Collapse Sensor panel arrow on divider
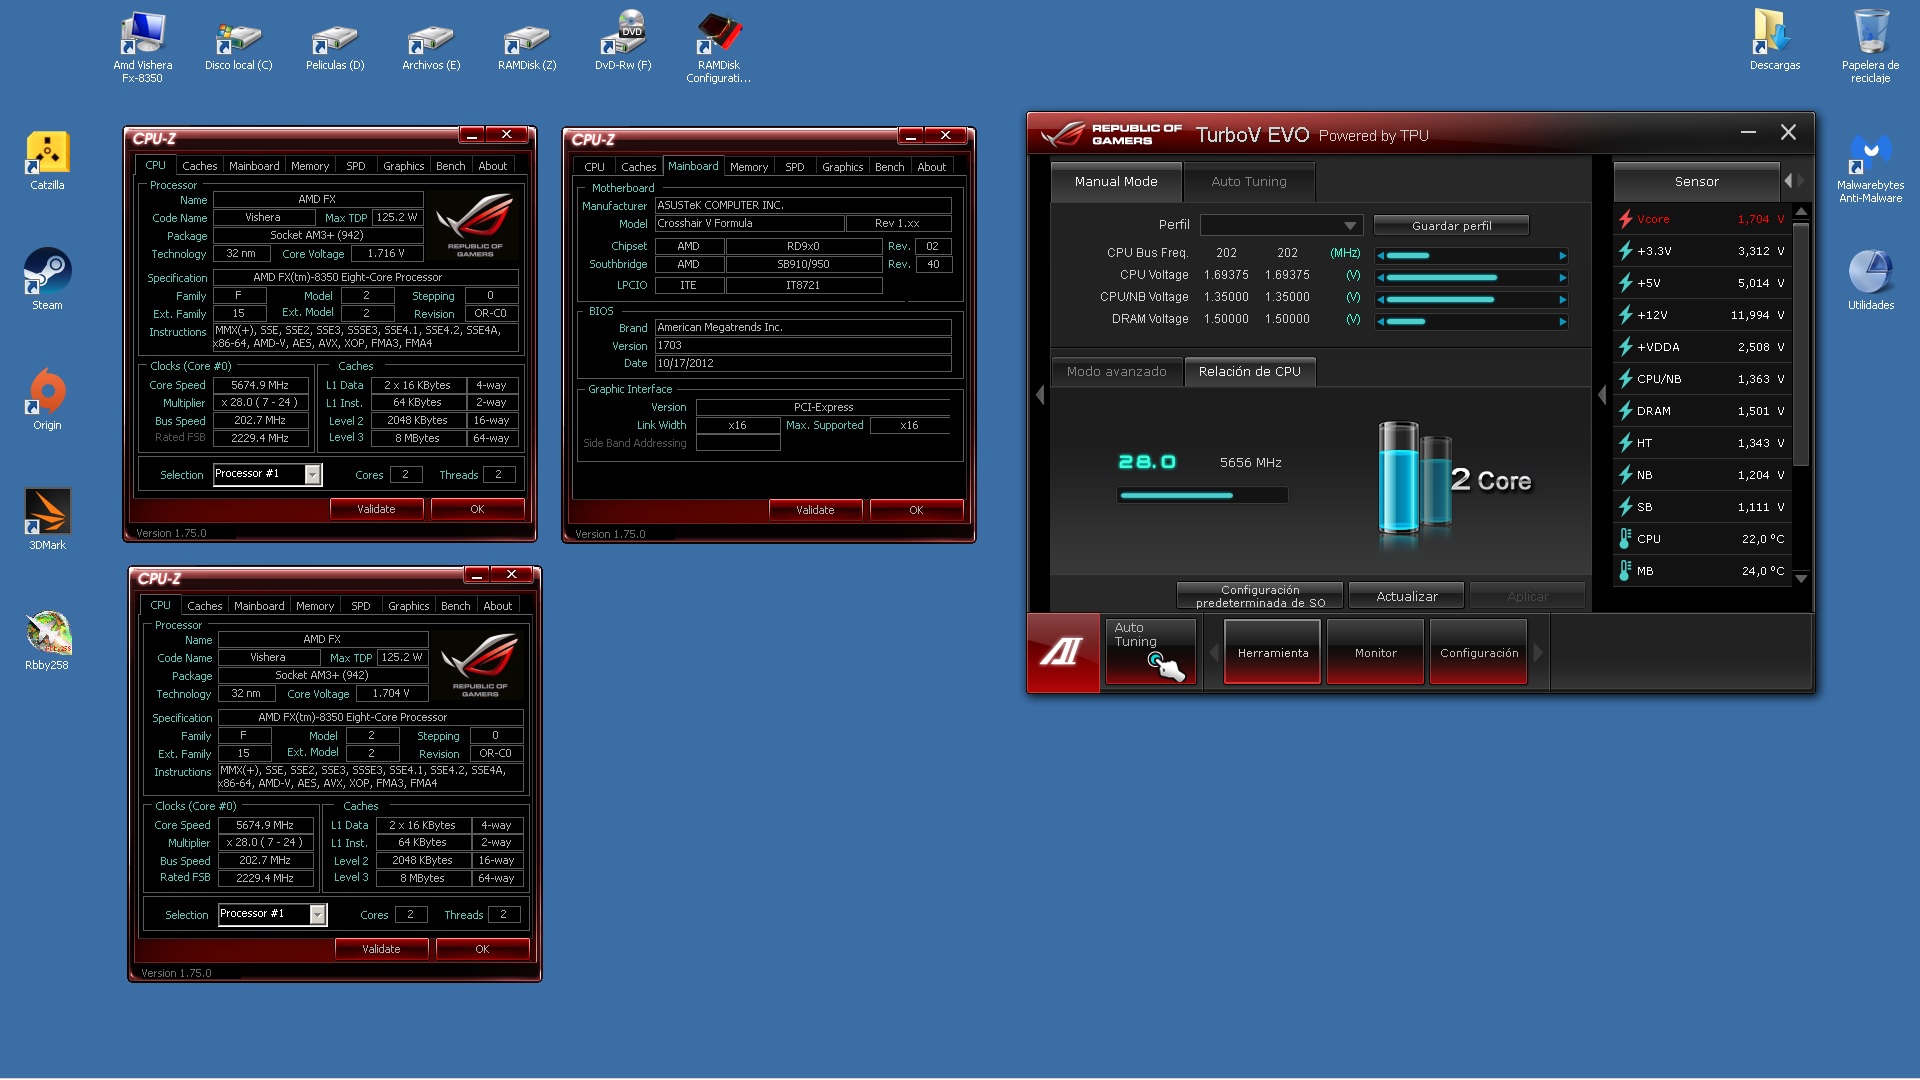 pyautogui.click(x=1602, y=395)
